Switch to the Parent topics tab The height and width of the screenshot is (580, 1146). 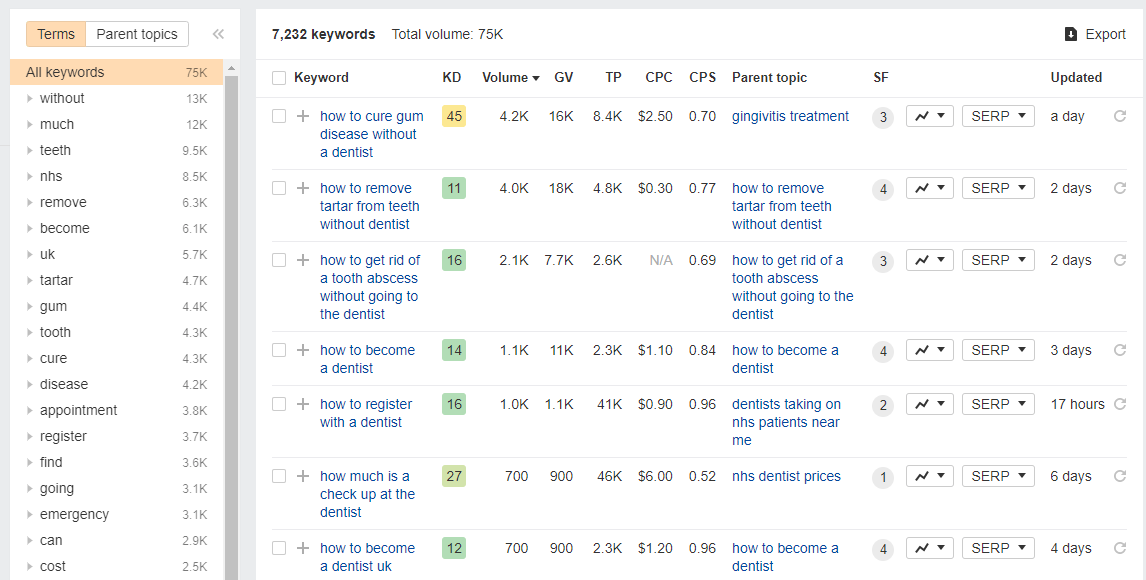[x=137, y=34]
